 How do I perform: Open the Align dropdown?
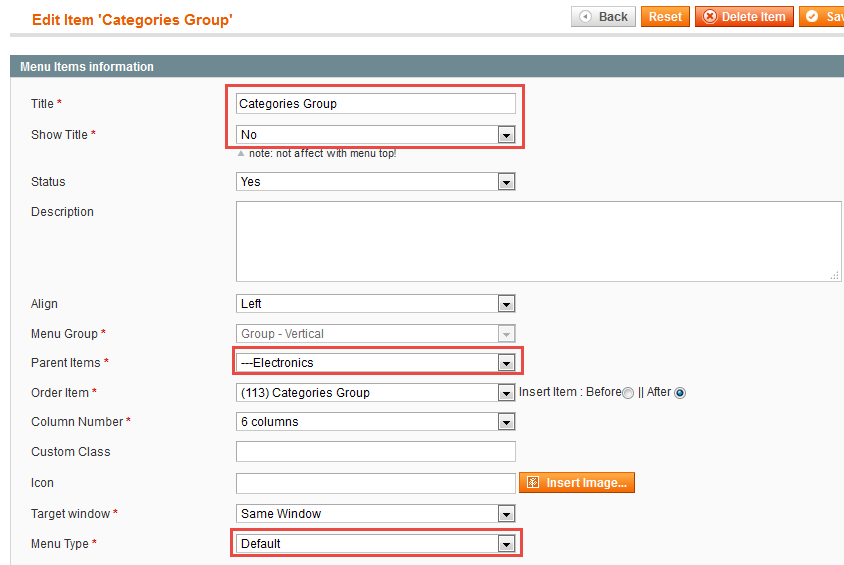click(x=376, y=303)
